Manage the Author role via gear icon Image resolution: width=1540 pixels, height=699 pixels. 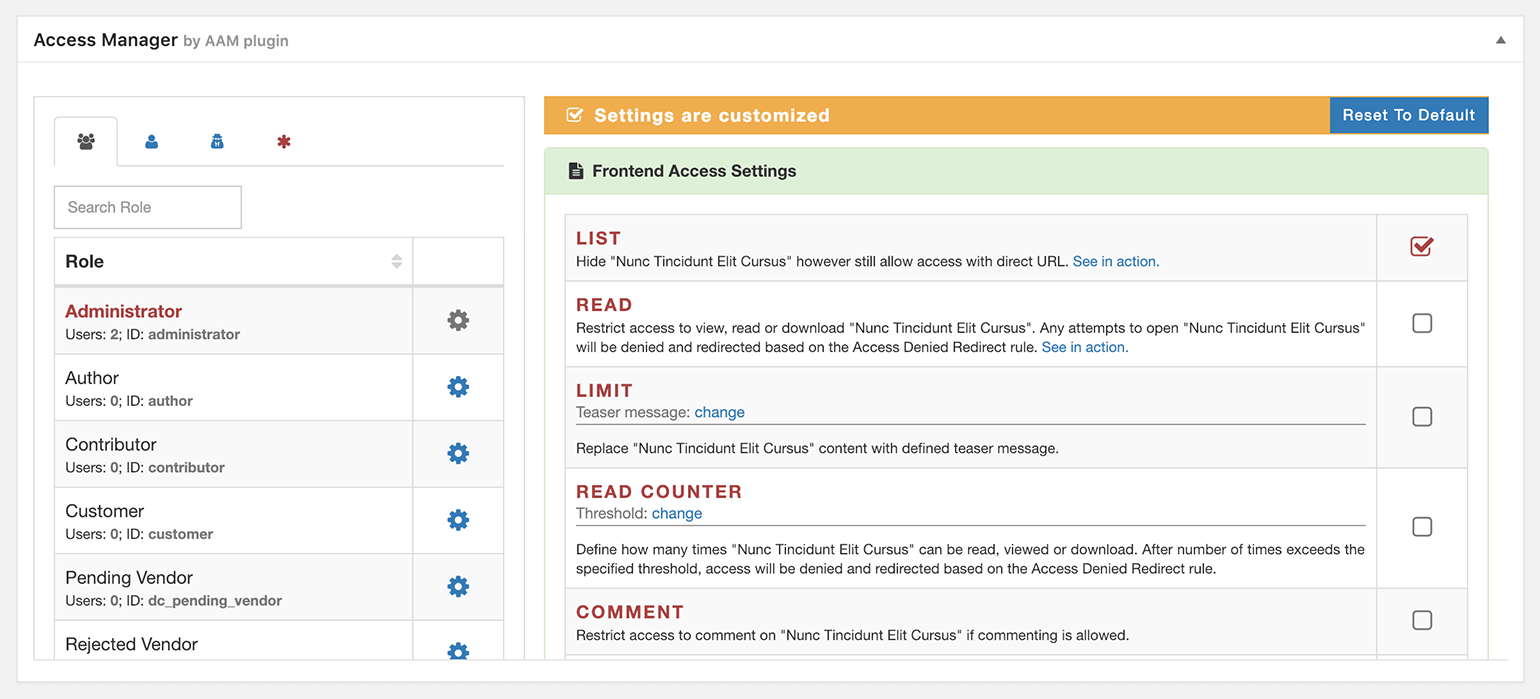click(458, 387)
